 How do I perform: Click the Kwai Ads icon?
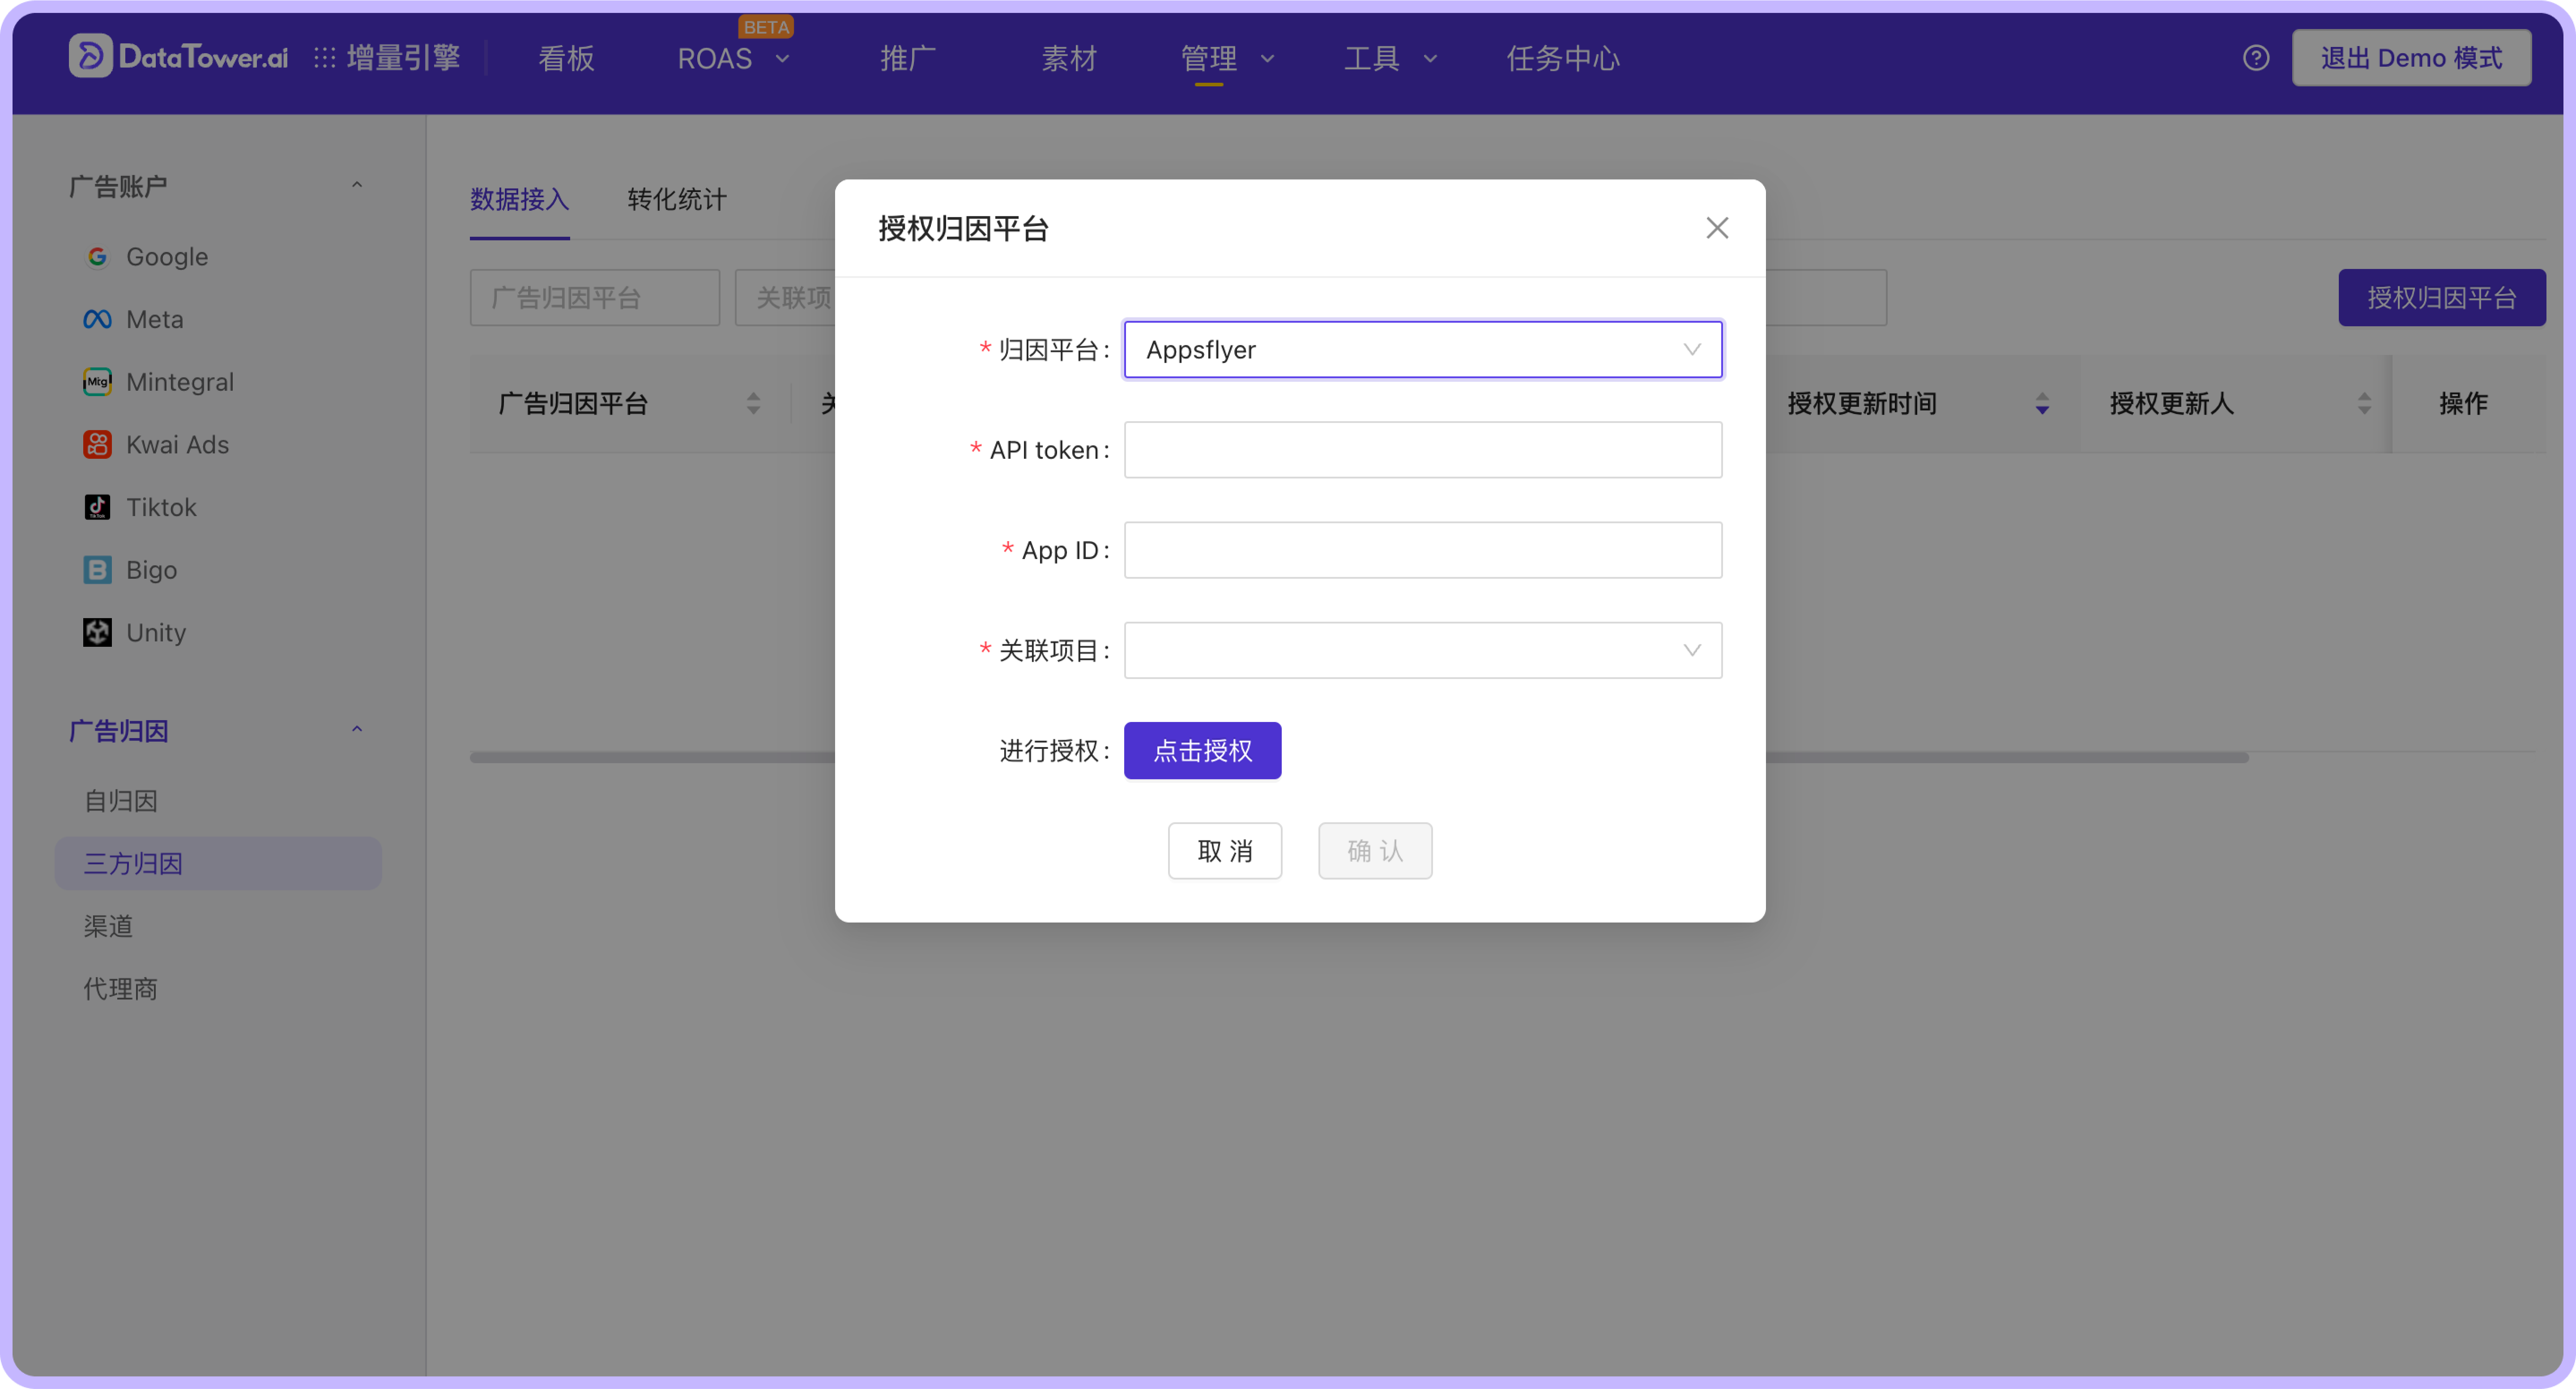(97, 445)
